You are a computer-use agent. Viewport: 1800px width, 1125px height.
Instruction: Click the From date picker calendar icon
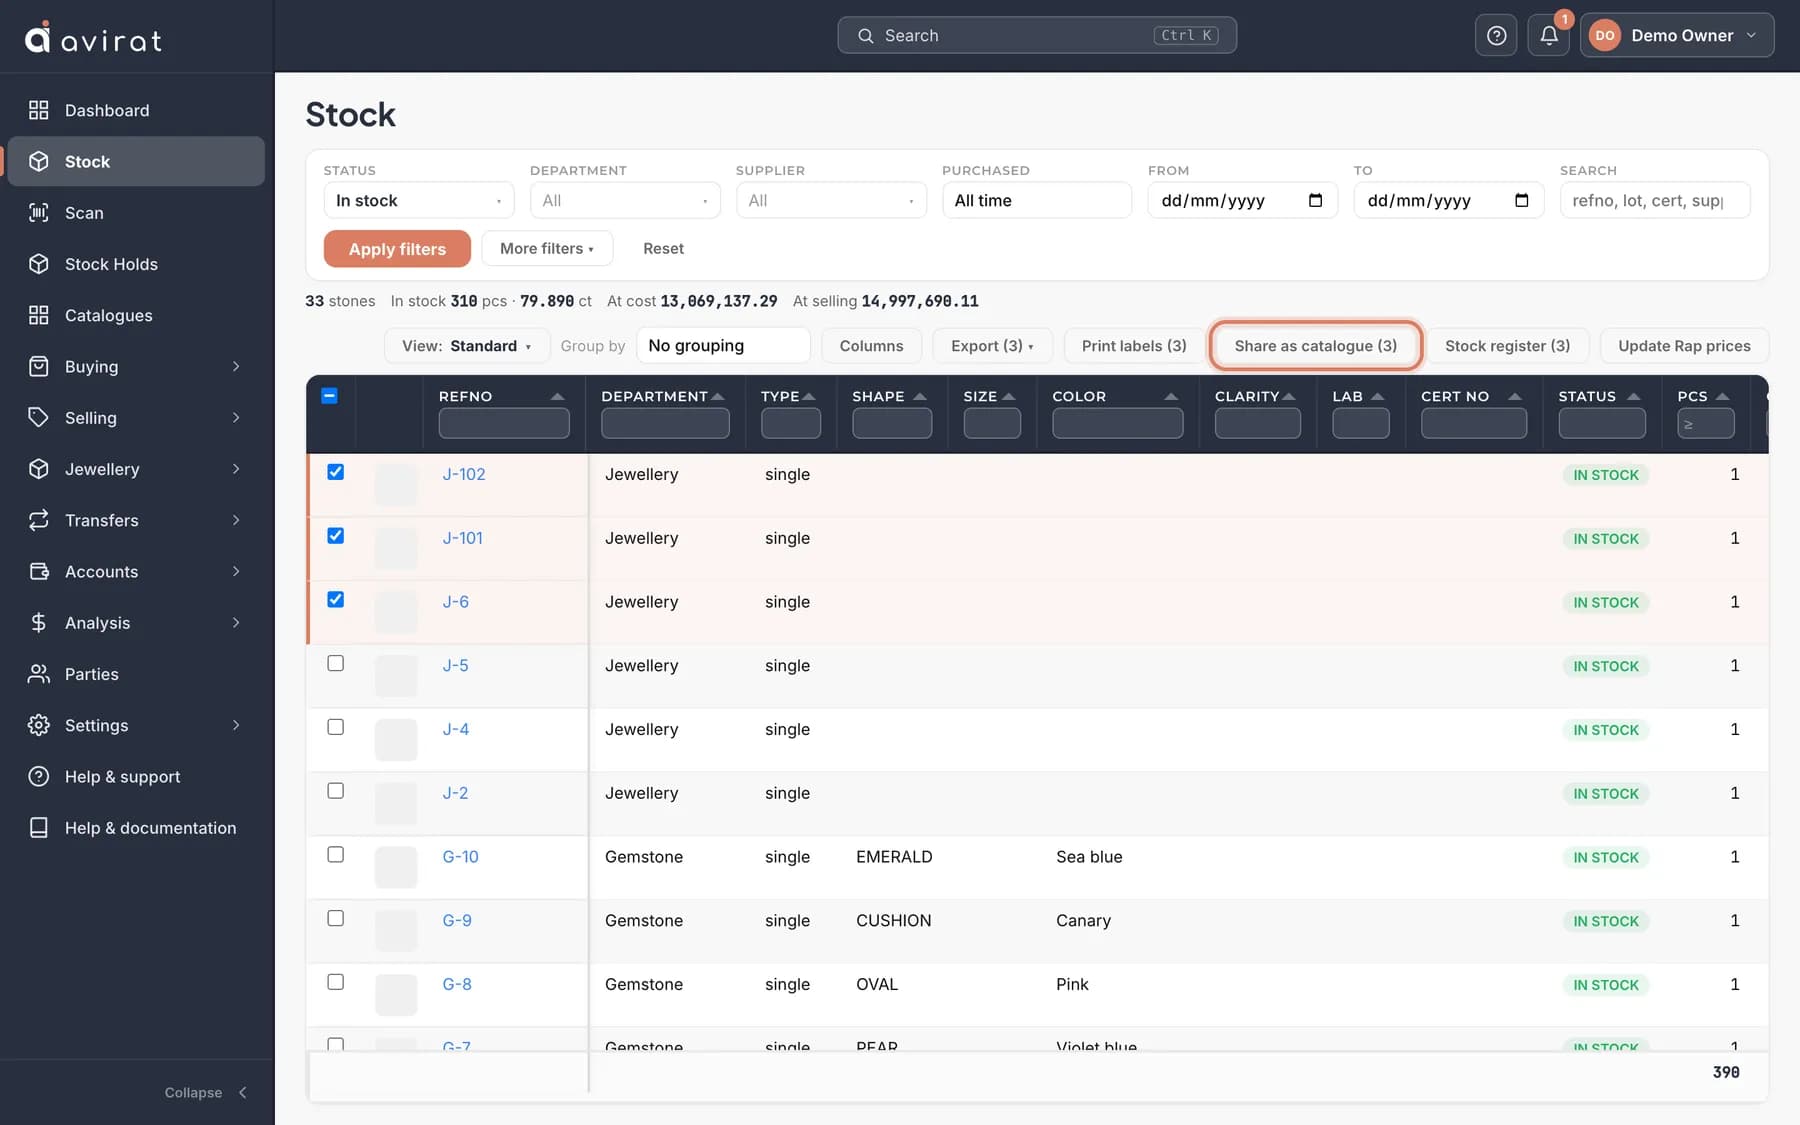(x=1315, y=200)
